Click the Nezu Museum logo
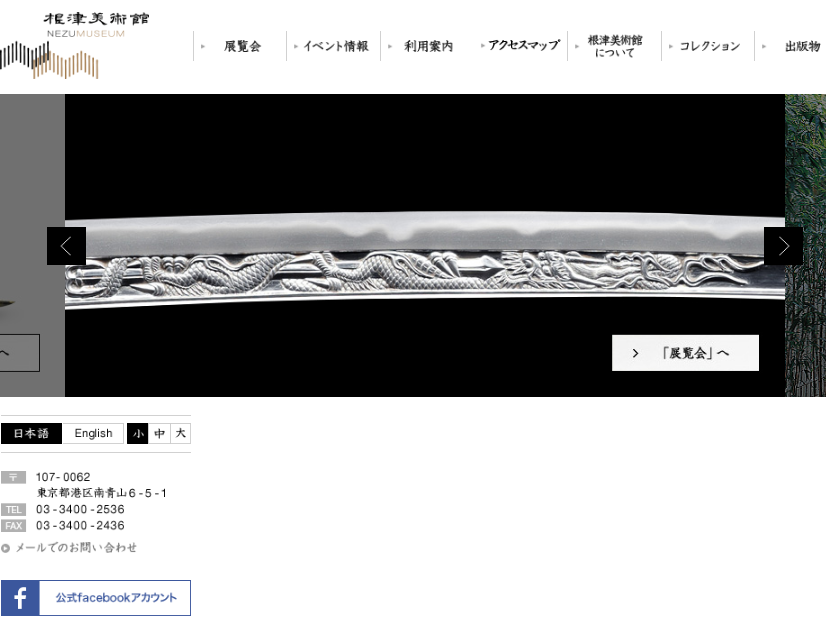Viewport: 826px width, 618px height. click(74, 45)
